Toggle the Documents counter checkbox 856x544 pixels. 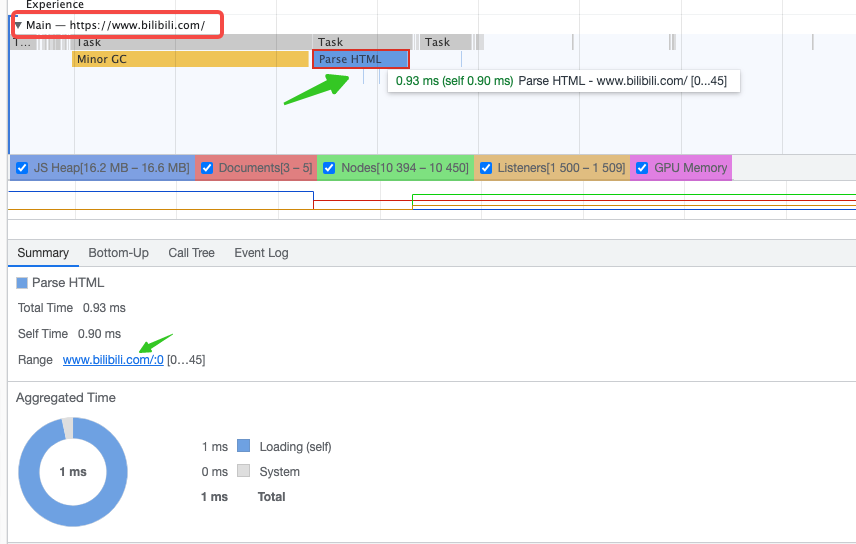pos(207,168)
